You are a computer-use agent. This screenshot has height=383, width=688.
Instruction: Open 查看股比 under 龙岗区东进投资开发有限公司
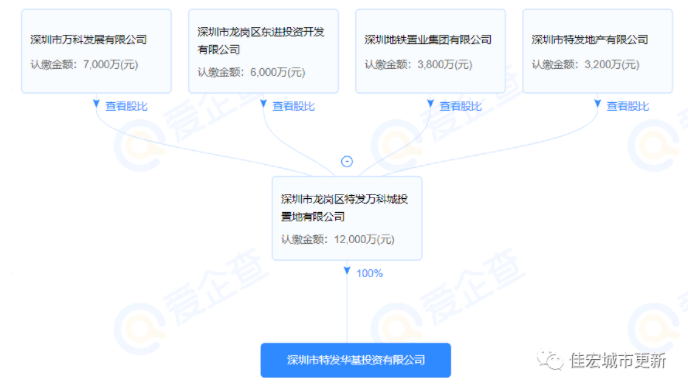294,106
